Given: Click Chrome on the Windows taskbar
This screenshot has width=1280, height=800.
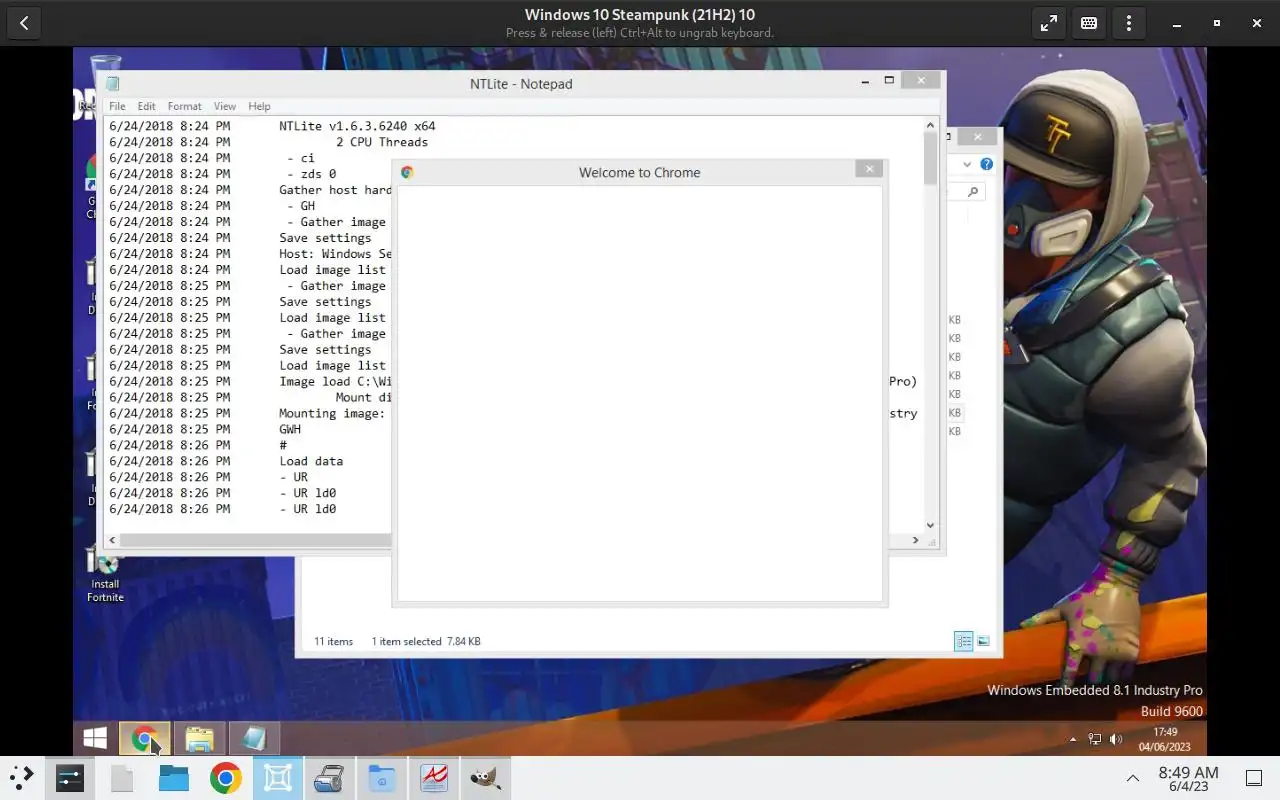Looking at the screenshot, I should [x=144, y=739].
